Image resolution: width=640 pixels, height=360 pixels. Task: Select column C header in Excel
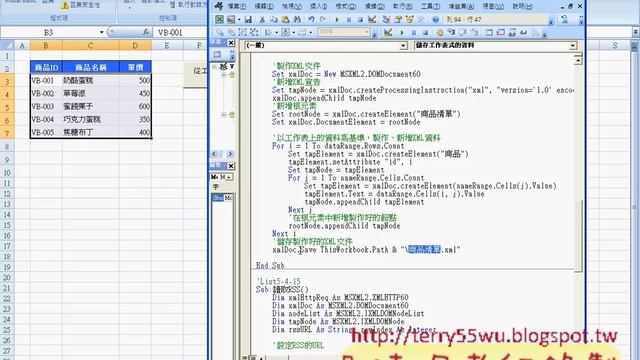(x=91, y=46)
